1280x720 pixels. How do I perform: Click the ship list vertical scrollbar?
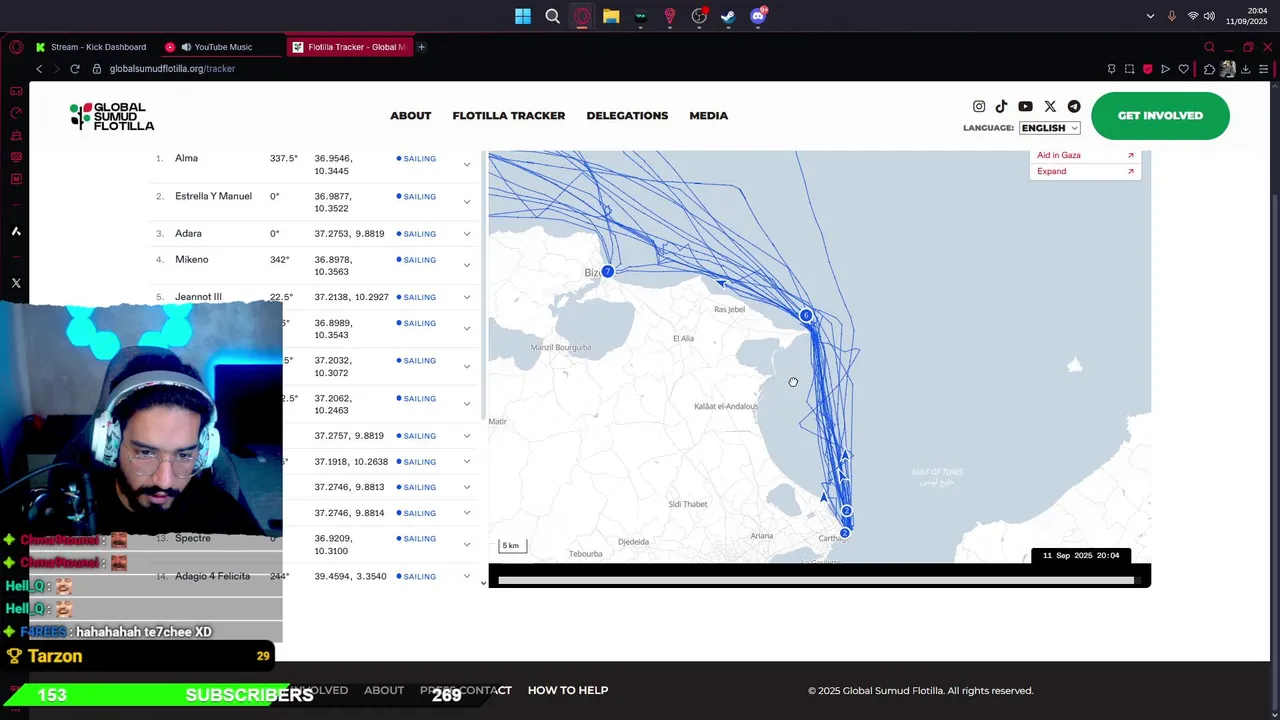[x=484, y=285]
